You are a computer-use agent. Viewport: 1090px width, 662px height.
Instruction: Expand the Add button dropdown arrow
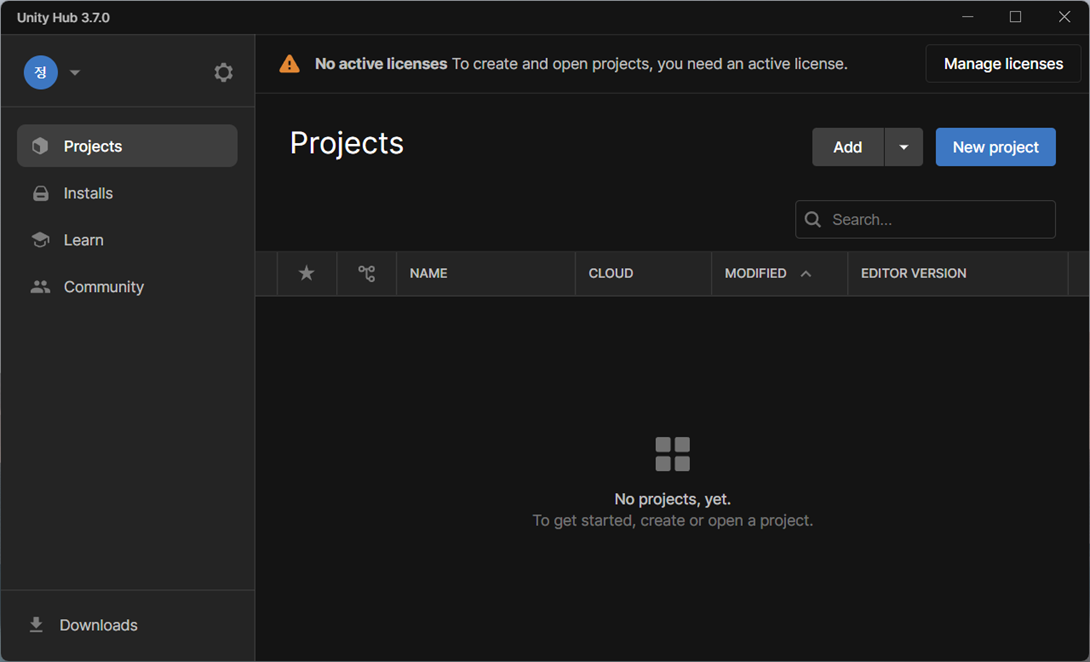click(x=904, y=147)
